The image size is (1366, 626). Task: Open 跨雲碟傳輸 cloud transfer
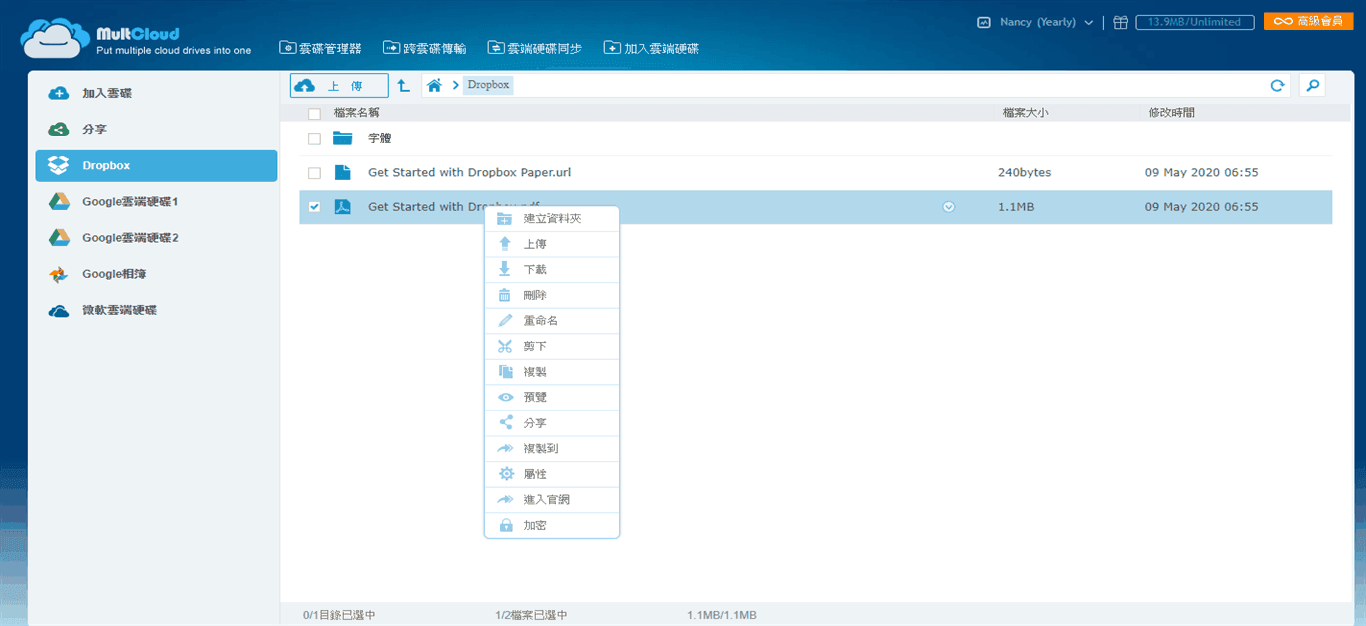(424, 48)
